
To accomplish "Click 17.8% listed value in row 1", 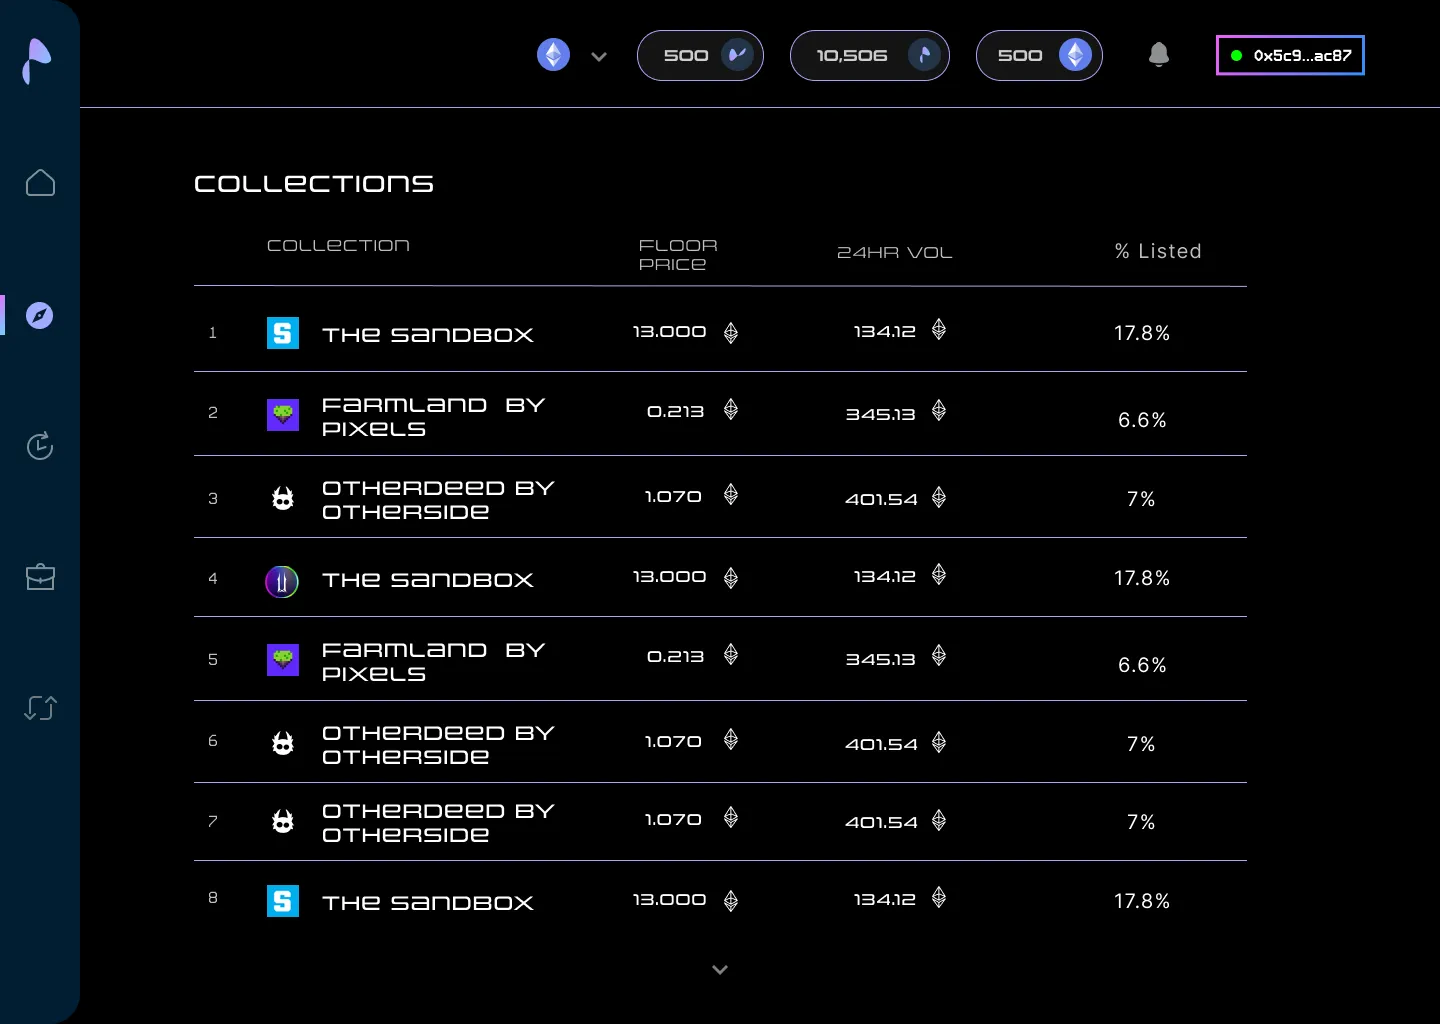I will pos(1142,333).
